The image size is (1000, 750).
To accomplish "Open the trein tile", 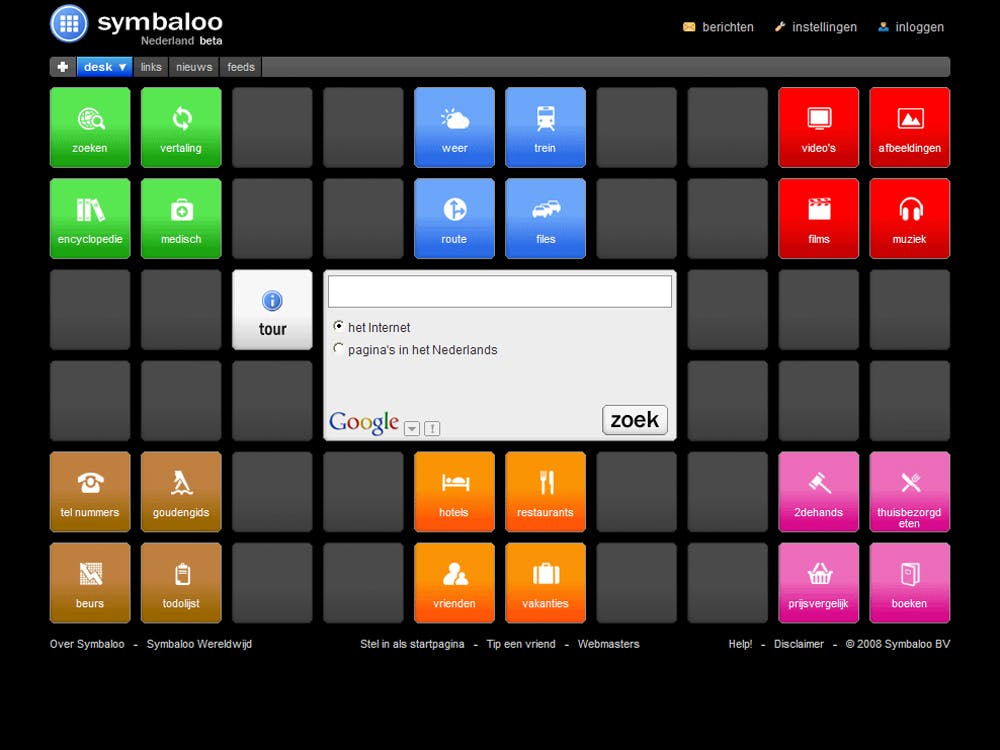I will [x=545, y=128].
